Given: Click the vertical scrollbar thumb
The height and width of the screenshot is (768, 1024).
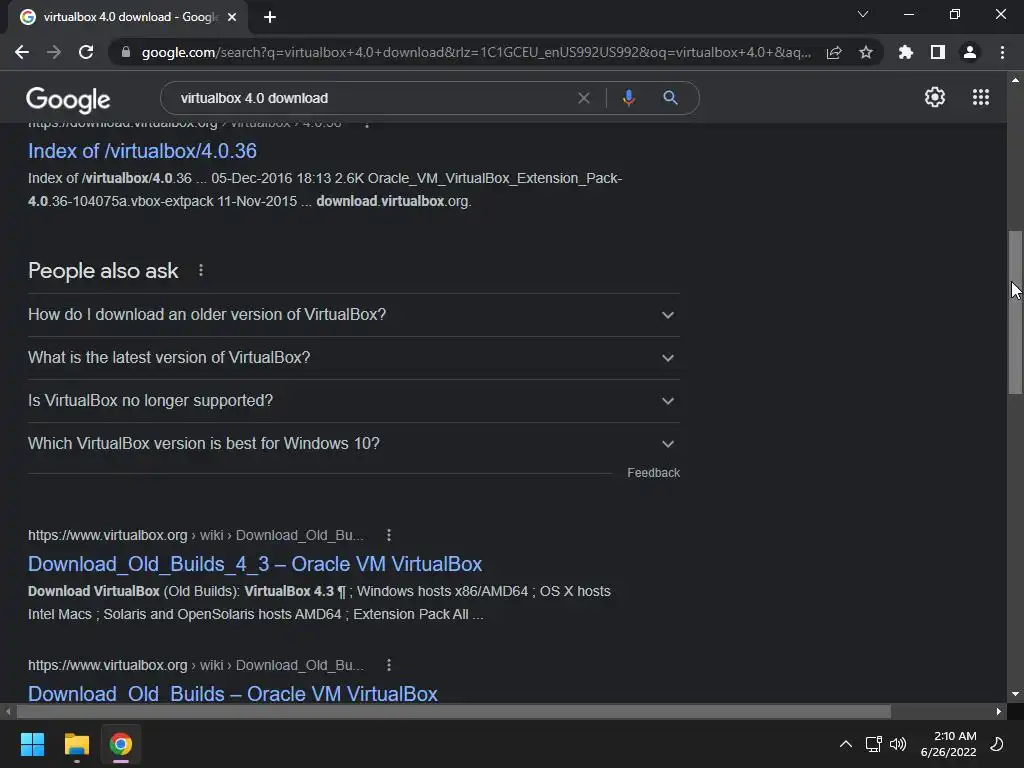Looking at the screenshot, I should click(1015, 312).
